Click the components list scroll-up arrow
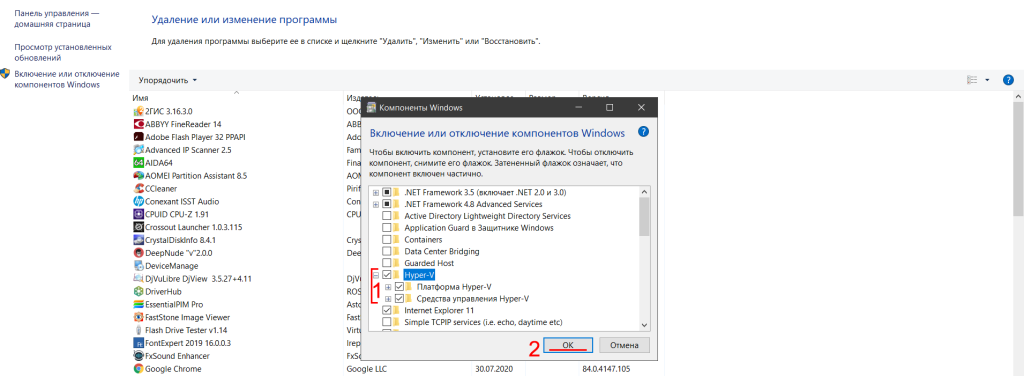This screenshot has width=1024, height=376. (645, 192)
